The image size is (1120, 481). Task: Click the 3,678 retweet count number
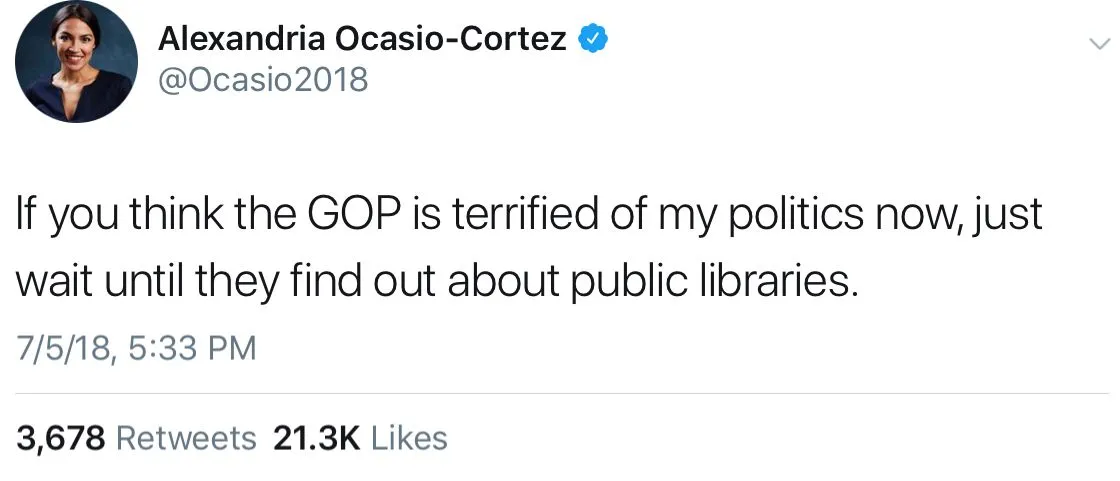(x=60, y=438)
